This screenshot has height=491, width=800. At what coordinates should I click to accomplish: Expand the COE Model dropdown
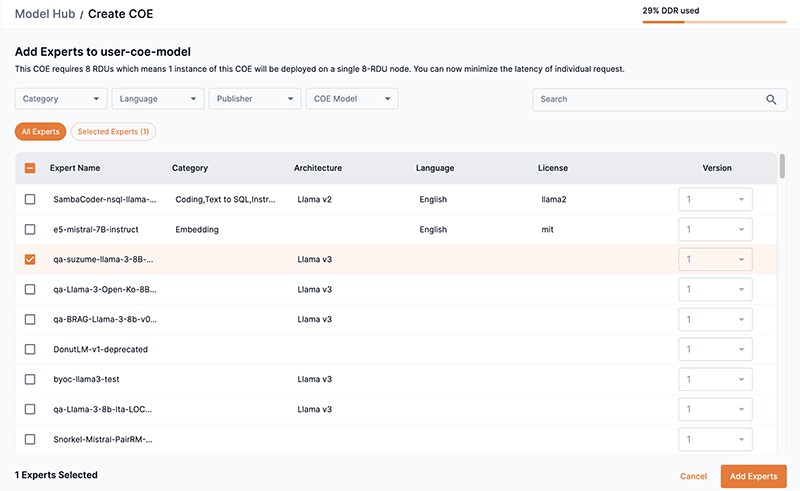[352, 99]
